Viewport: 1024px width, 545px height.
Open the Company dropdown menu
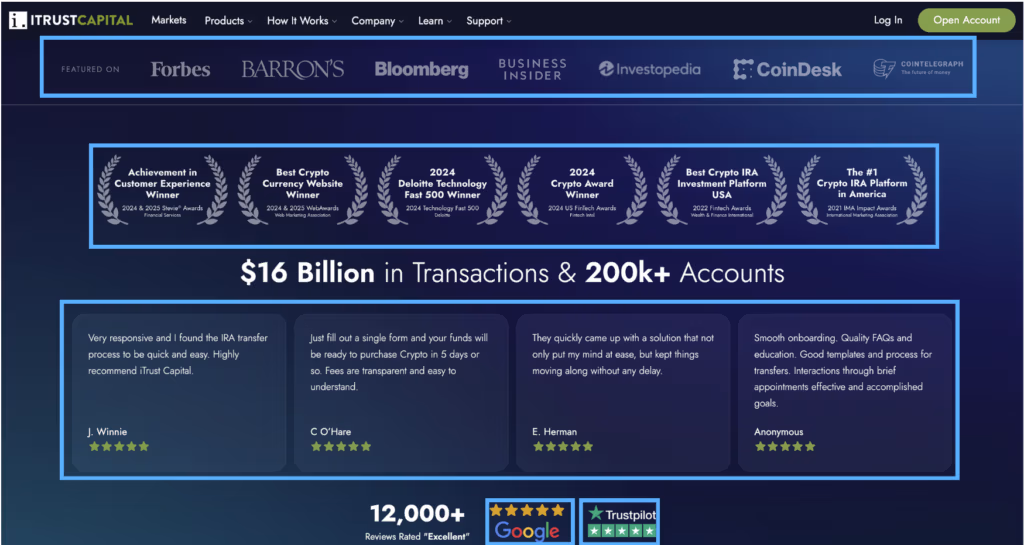coord(377,21)
